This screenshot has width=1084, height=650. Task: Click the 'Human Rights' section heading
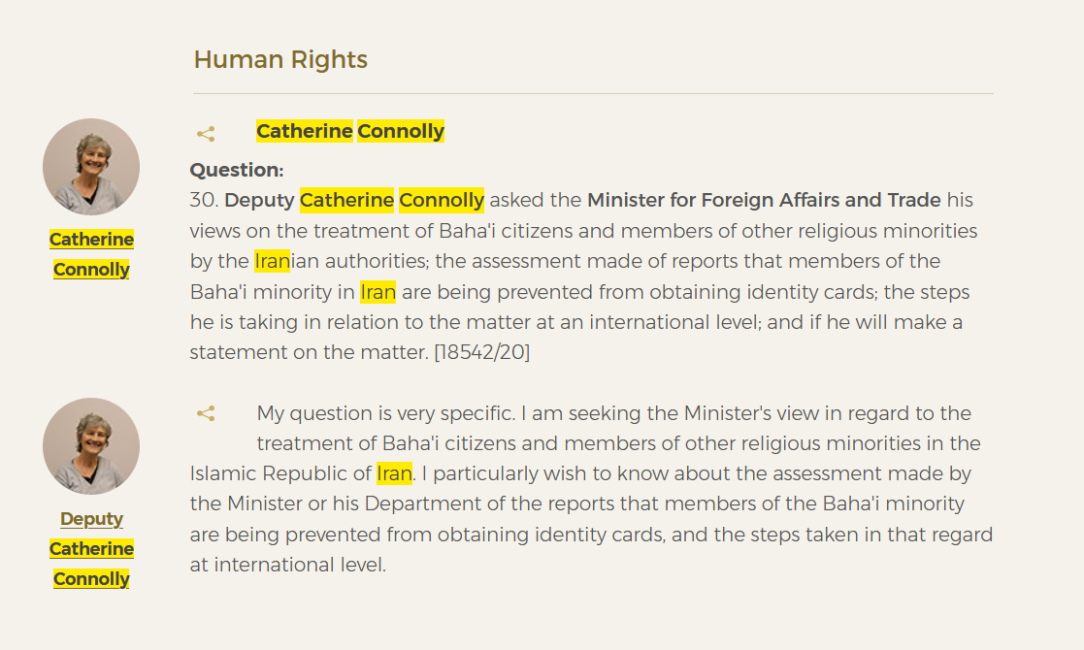point(281,59)
